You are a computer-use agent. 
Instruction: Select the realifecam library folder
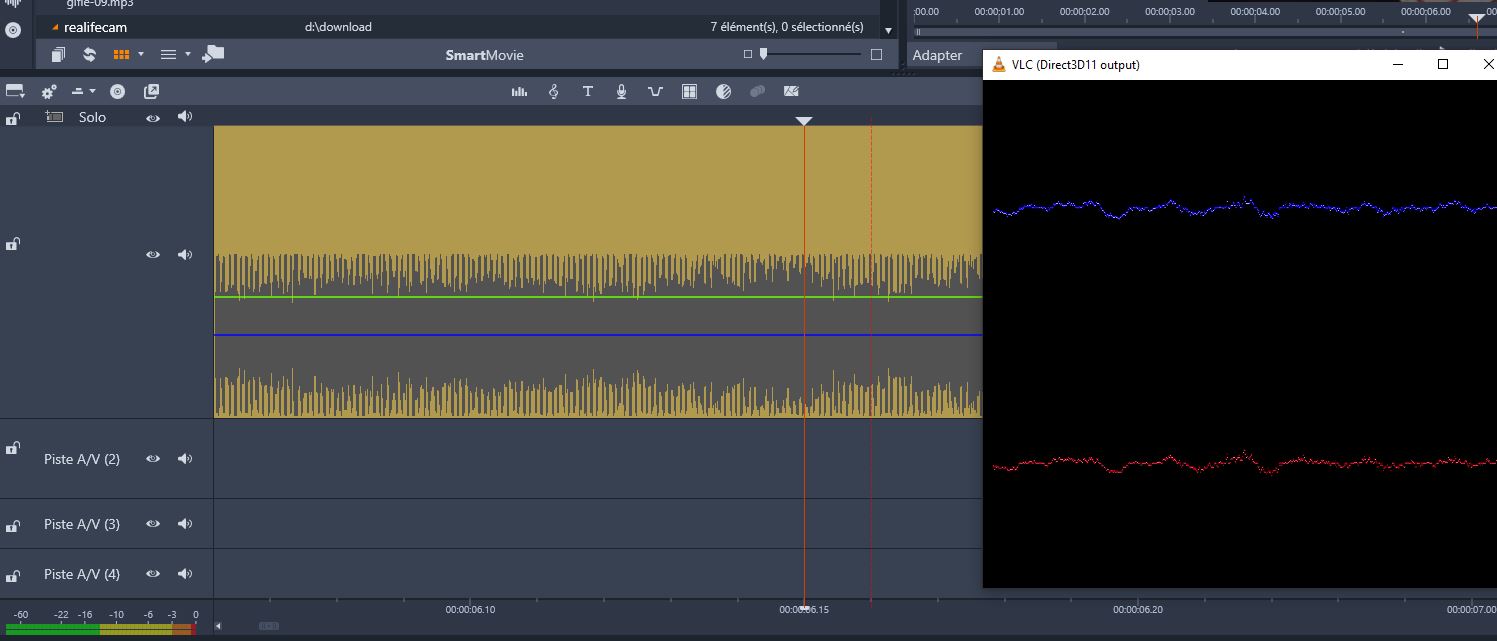point(95,27)
